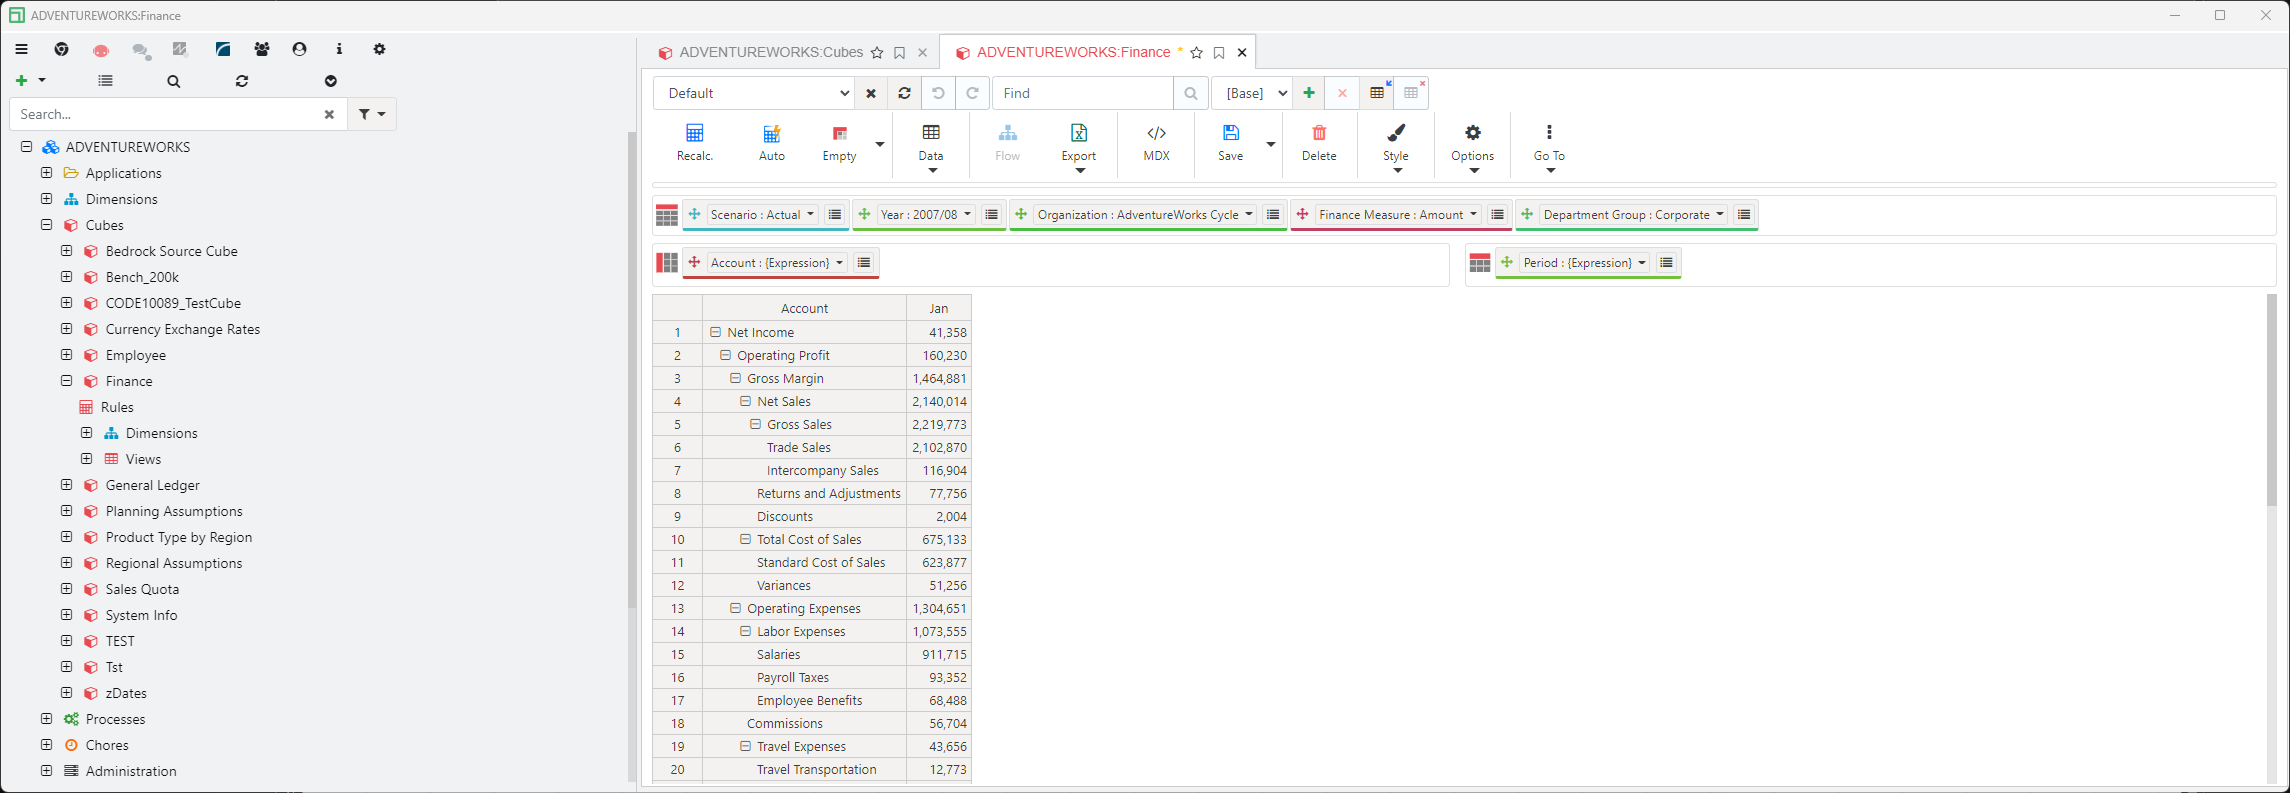This screenshot has width=2290, height=793.
Task: Refresh the view next to Default selector
Action: tap(904, 93)
